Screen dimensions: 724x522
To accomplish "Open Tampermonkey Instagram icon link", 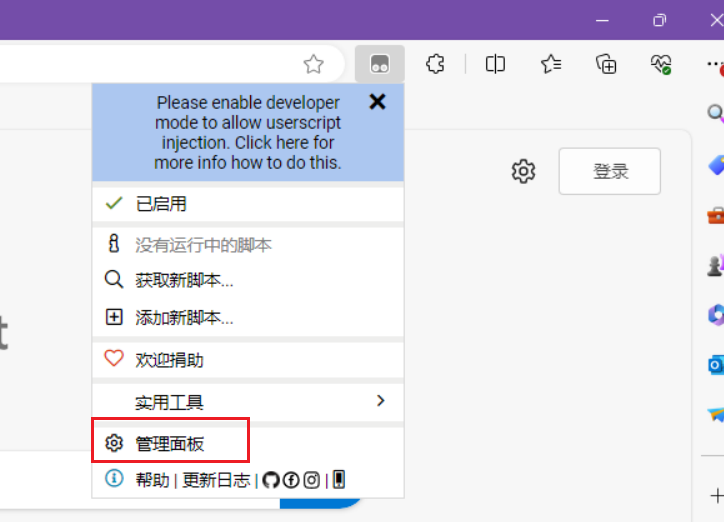I will click(x=311, y=480).
